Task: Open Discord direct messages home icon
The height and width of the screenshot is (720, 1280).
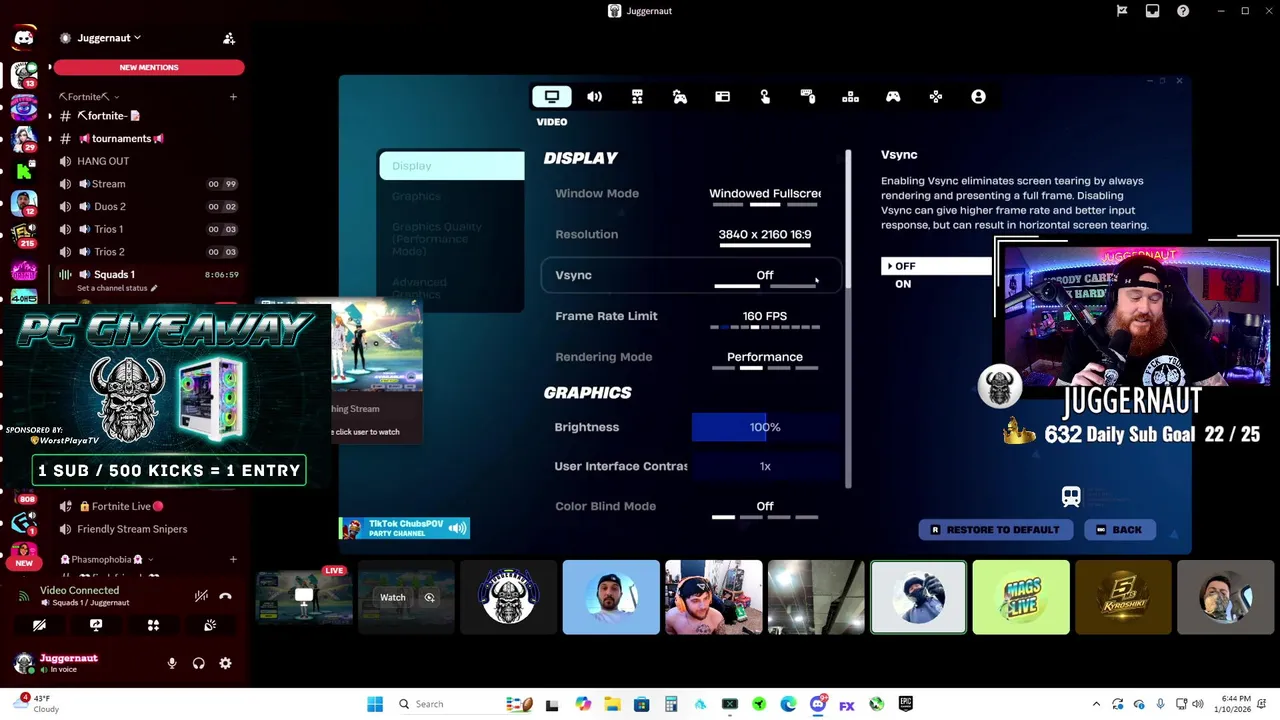Action: point(24,38)
